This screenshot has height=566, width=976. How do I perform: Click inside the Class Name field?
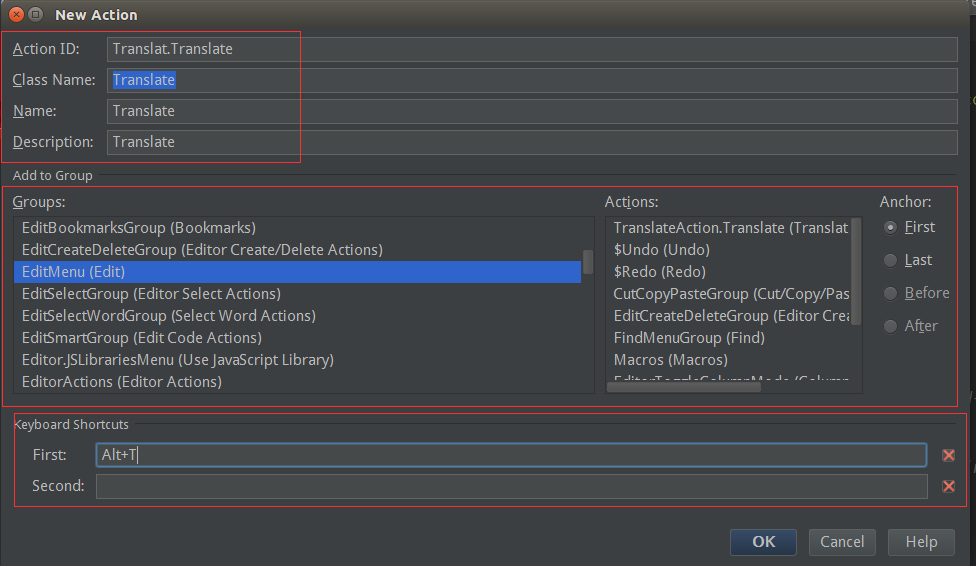pos(532,80)
